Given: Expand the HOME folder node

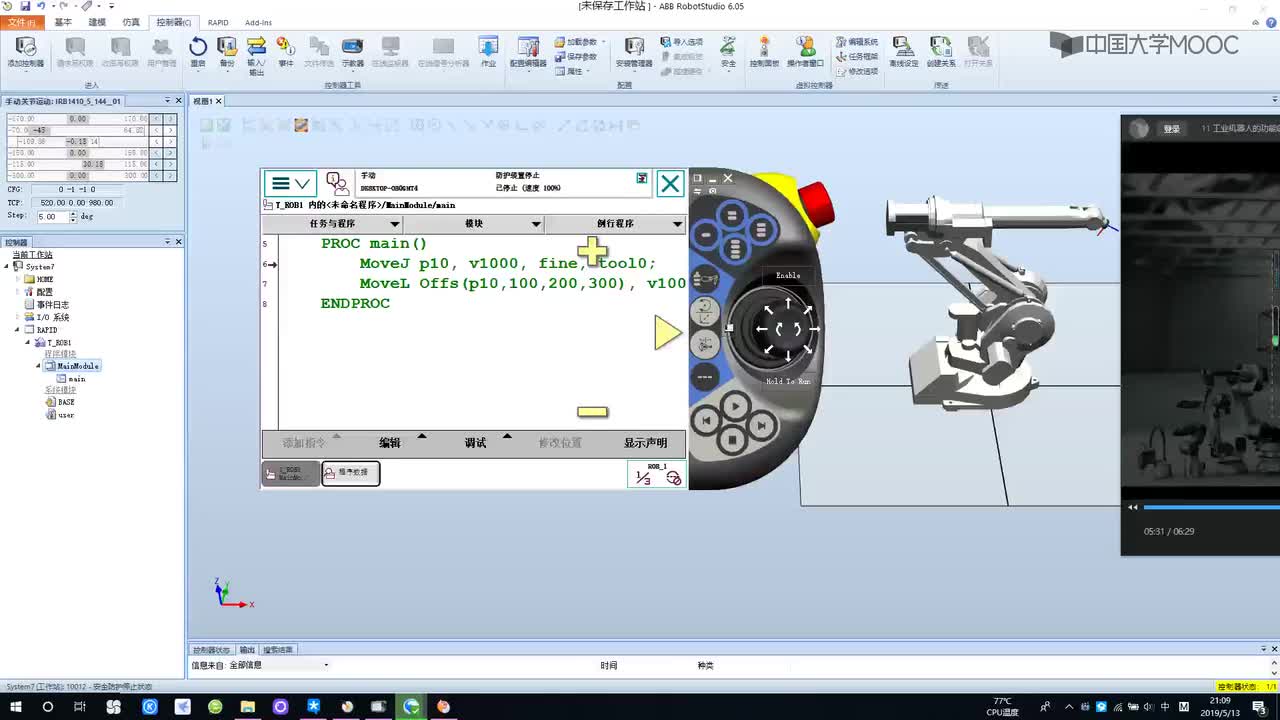Looking at the screenshot, I should click(x=18, y=280).
